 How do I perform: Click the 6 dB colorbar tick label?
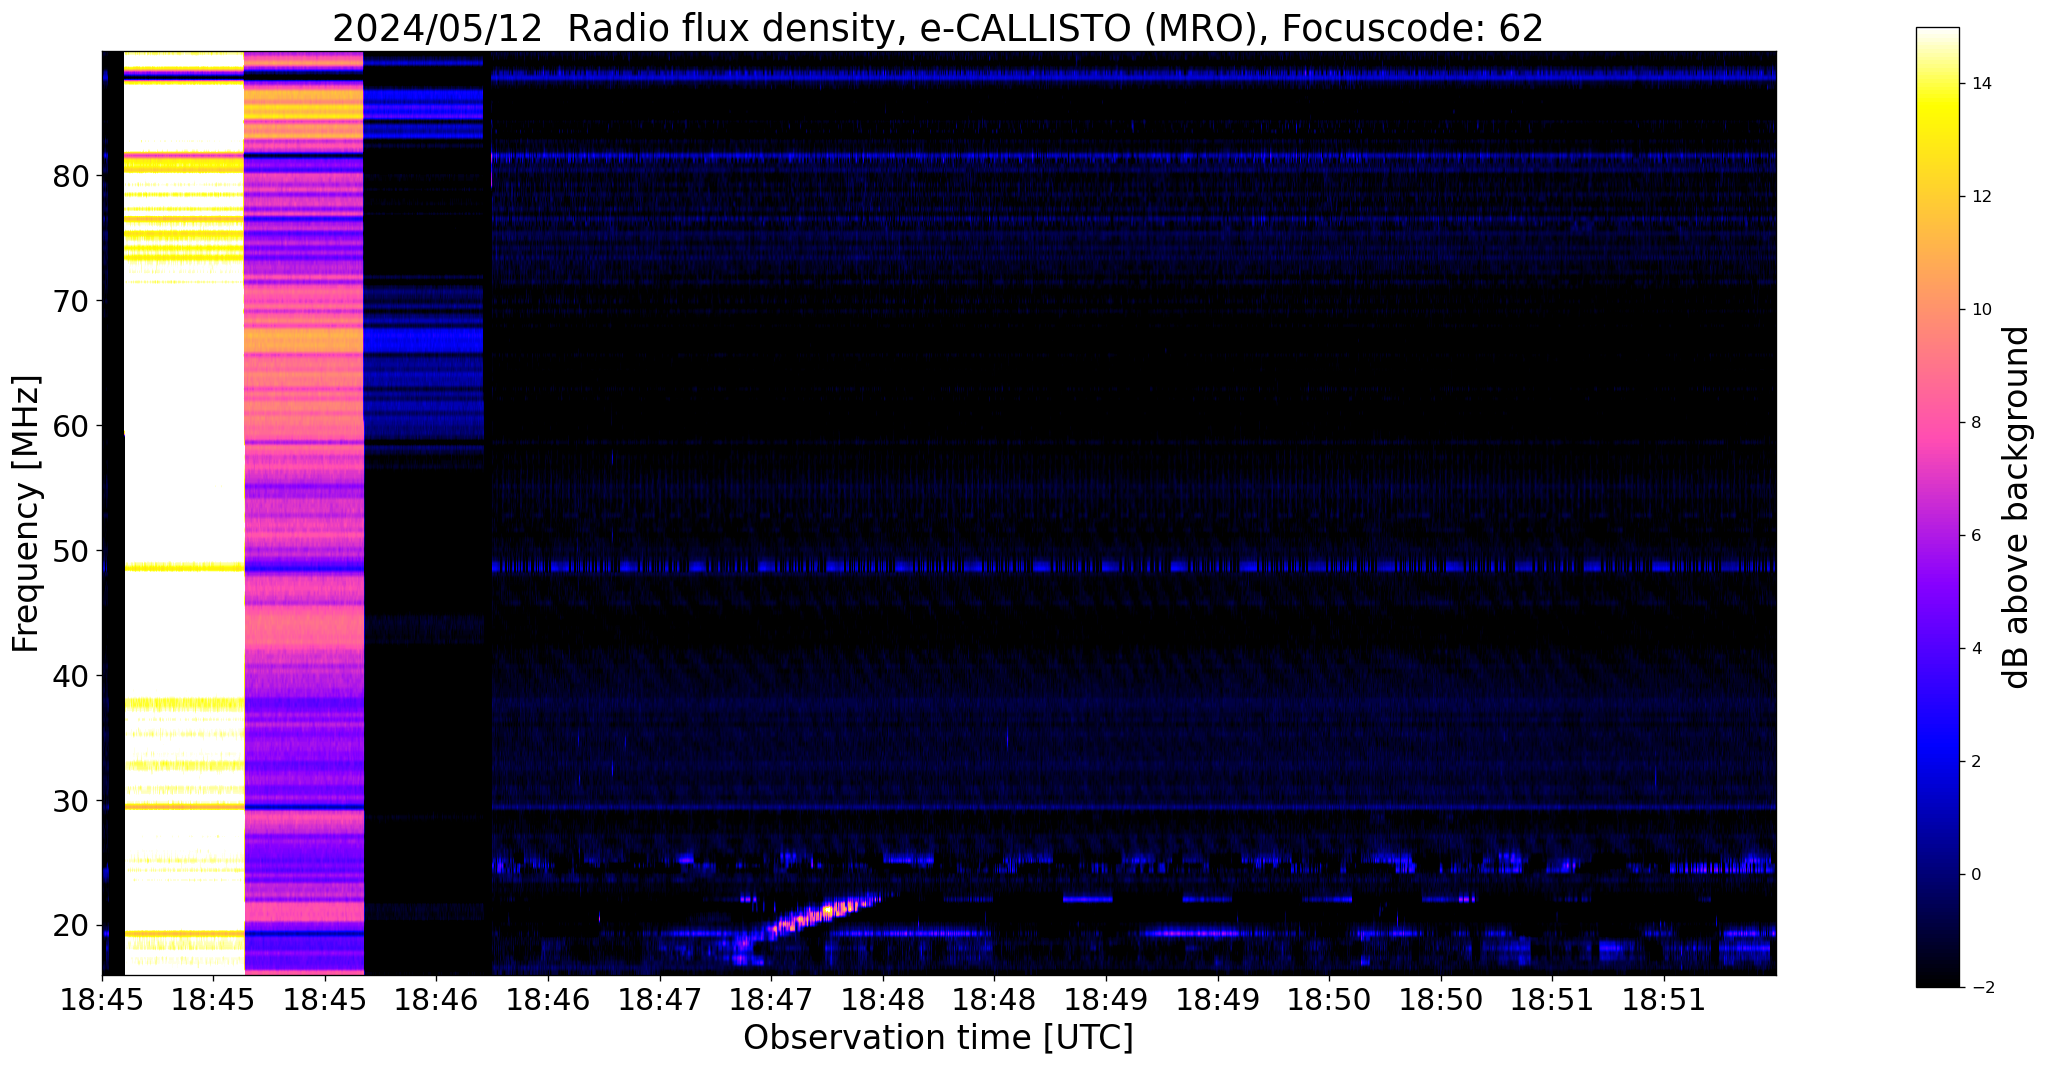click(x=1975, y=536)
